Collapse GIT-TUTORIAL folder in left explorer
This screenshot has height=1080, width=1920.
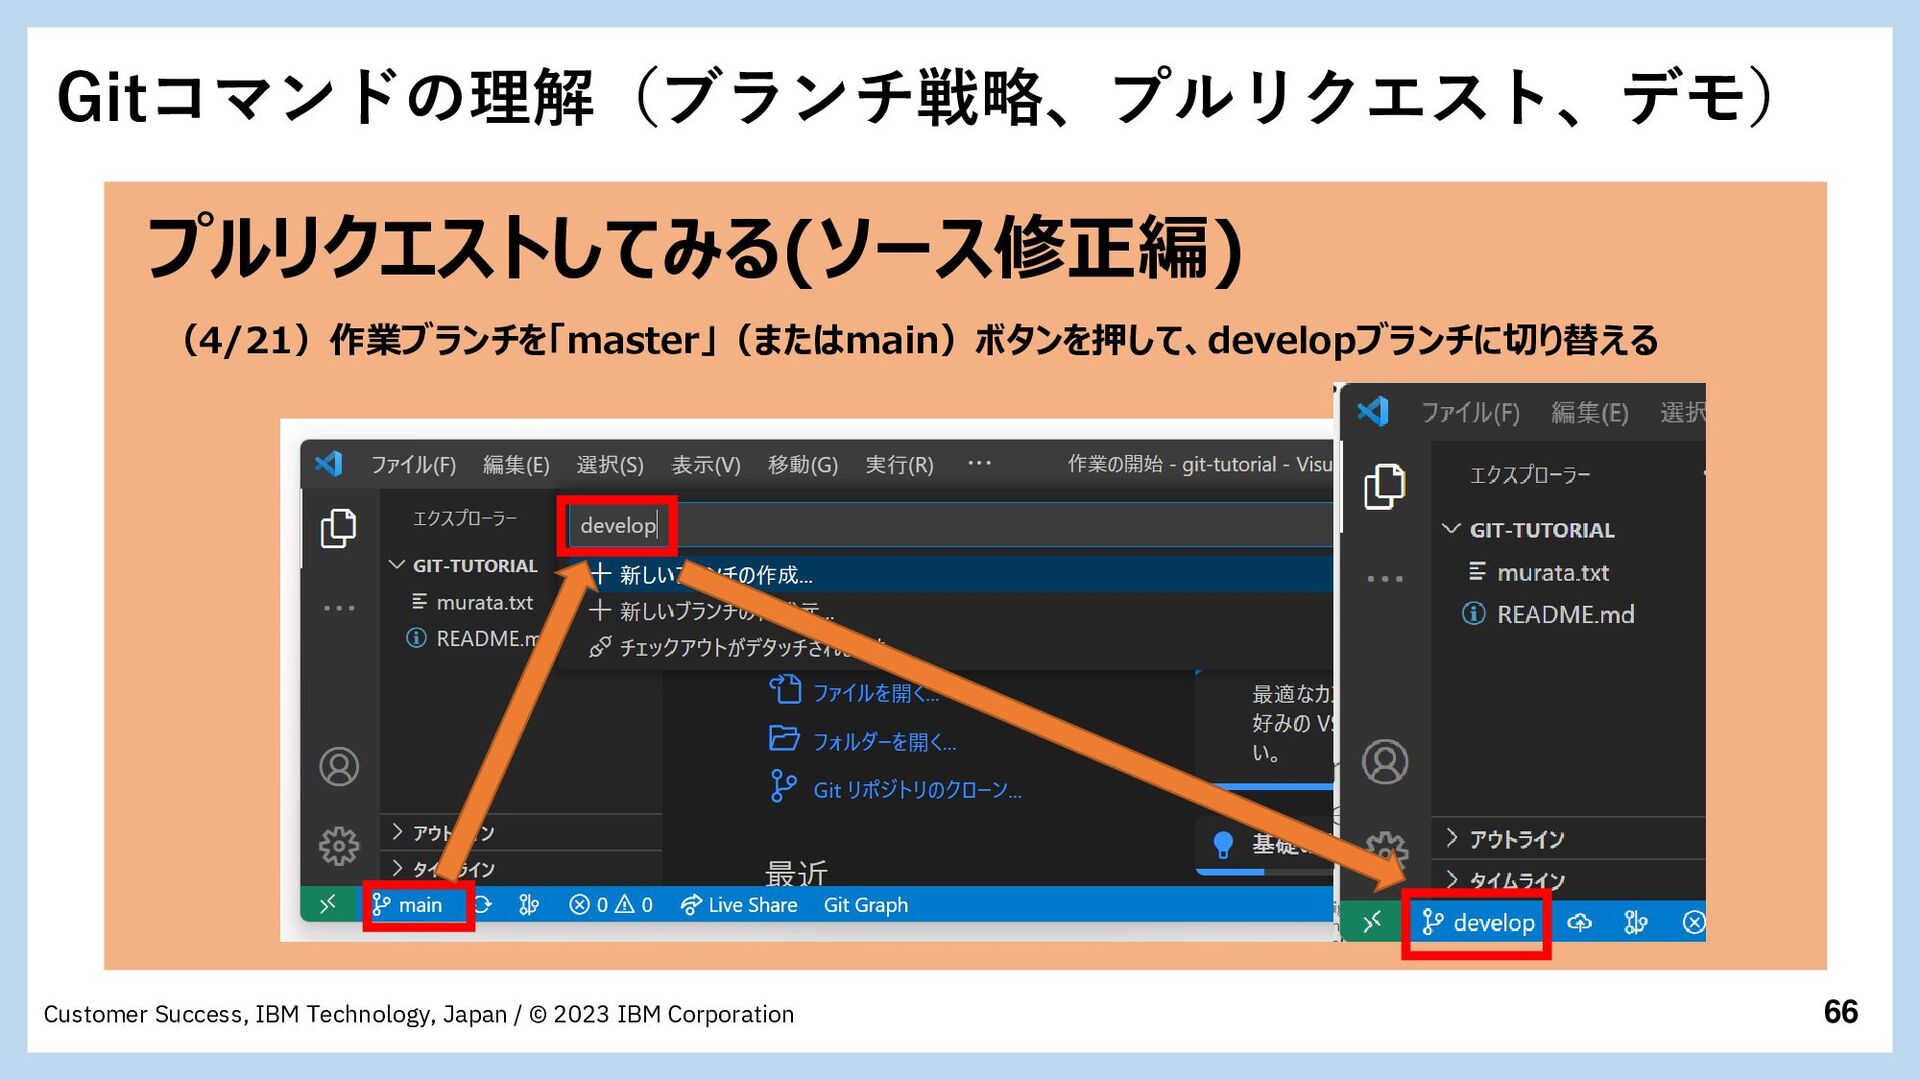tap(465, 566)
